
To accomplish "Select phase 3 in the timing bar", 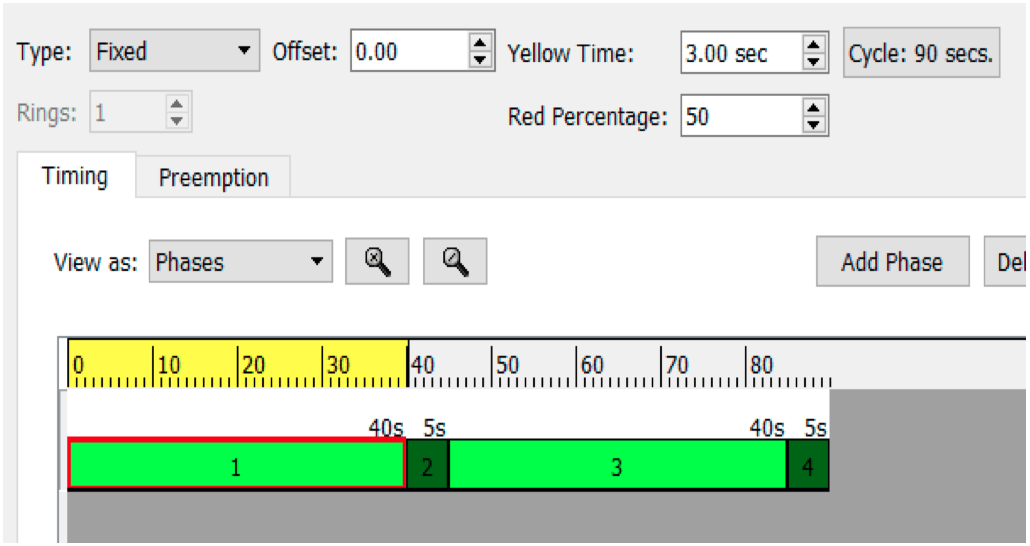I will 617,465.
